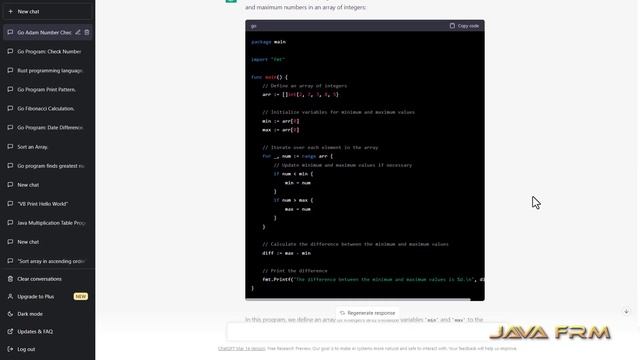Delete the selected chat with the trash icon

[87, 32]
